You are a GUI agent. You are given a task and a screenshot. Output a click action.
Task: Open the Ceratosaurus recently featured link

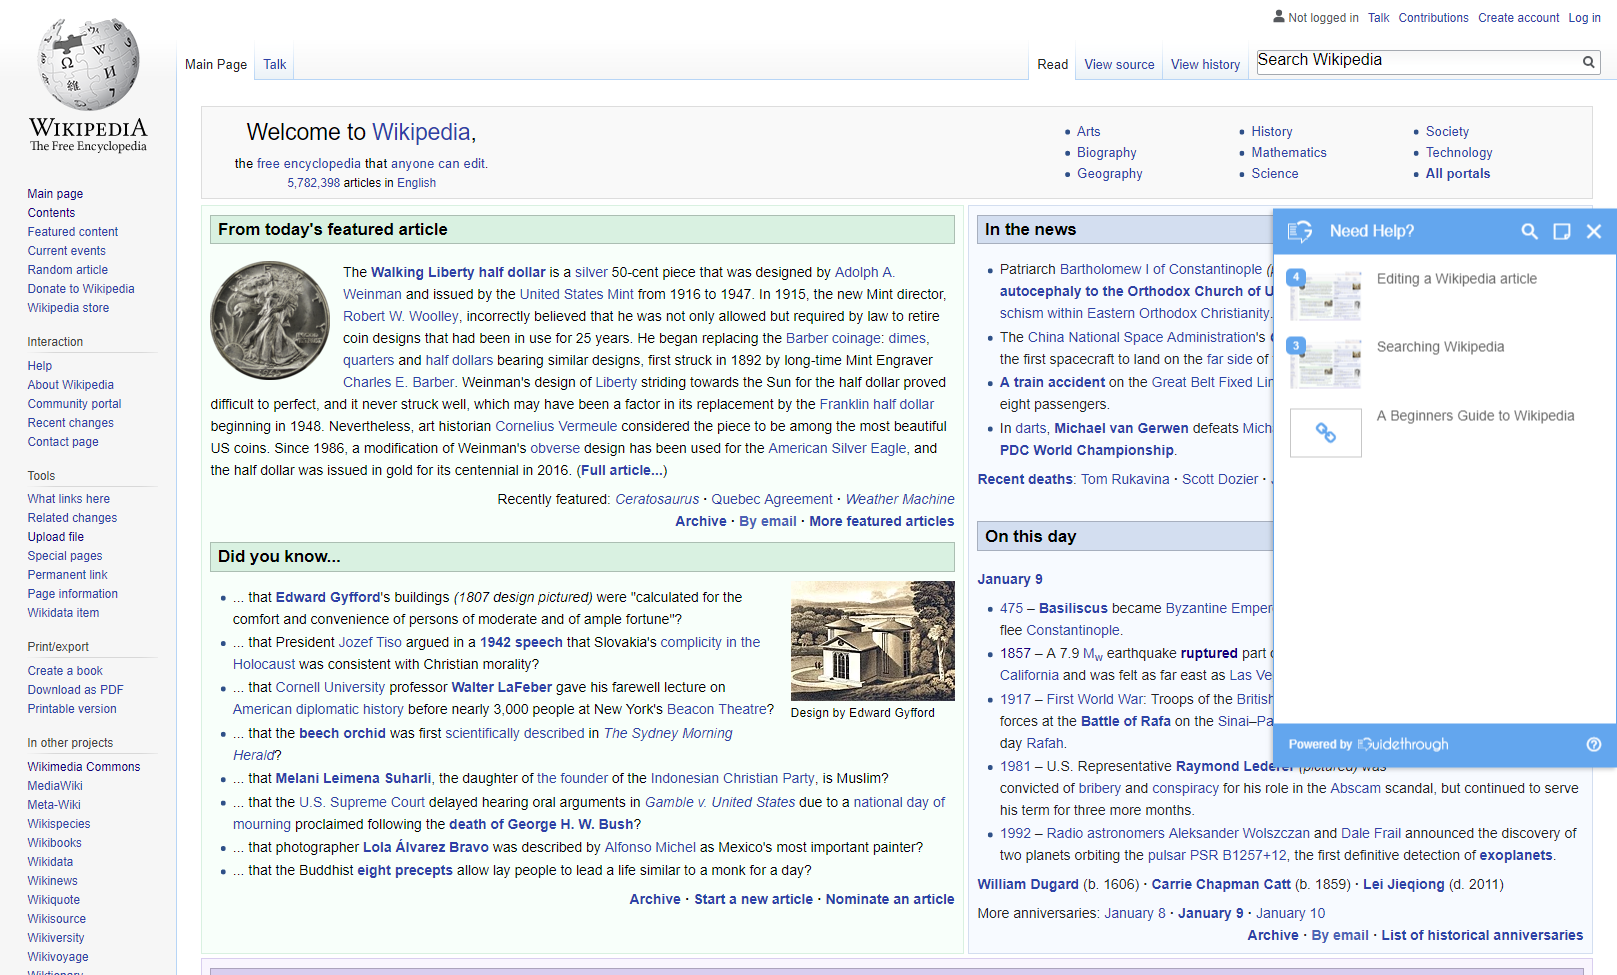pyautogui.click(x=657, y=499)
